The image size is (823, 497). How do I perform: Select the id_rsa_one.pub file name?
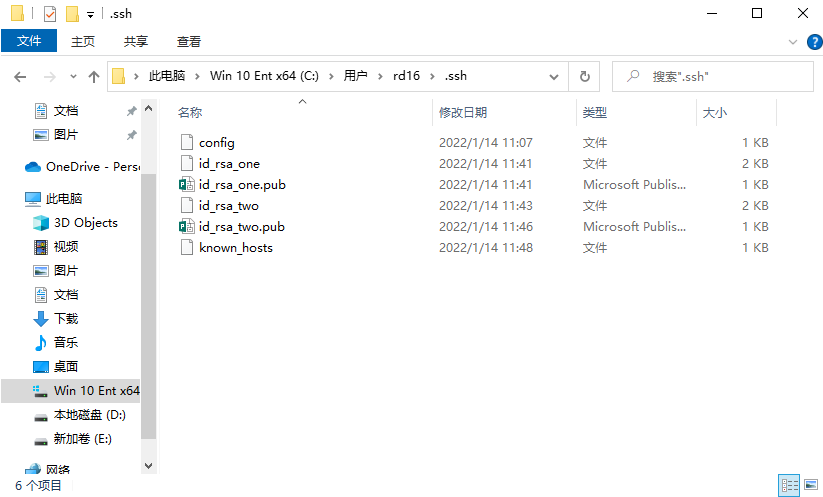(x=242, y=185)
